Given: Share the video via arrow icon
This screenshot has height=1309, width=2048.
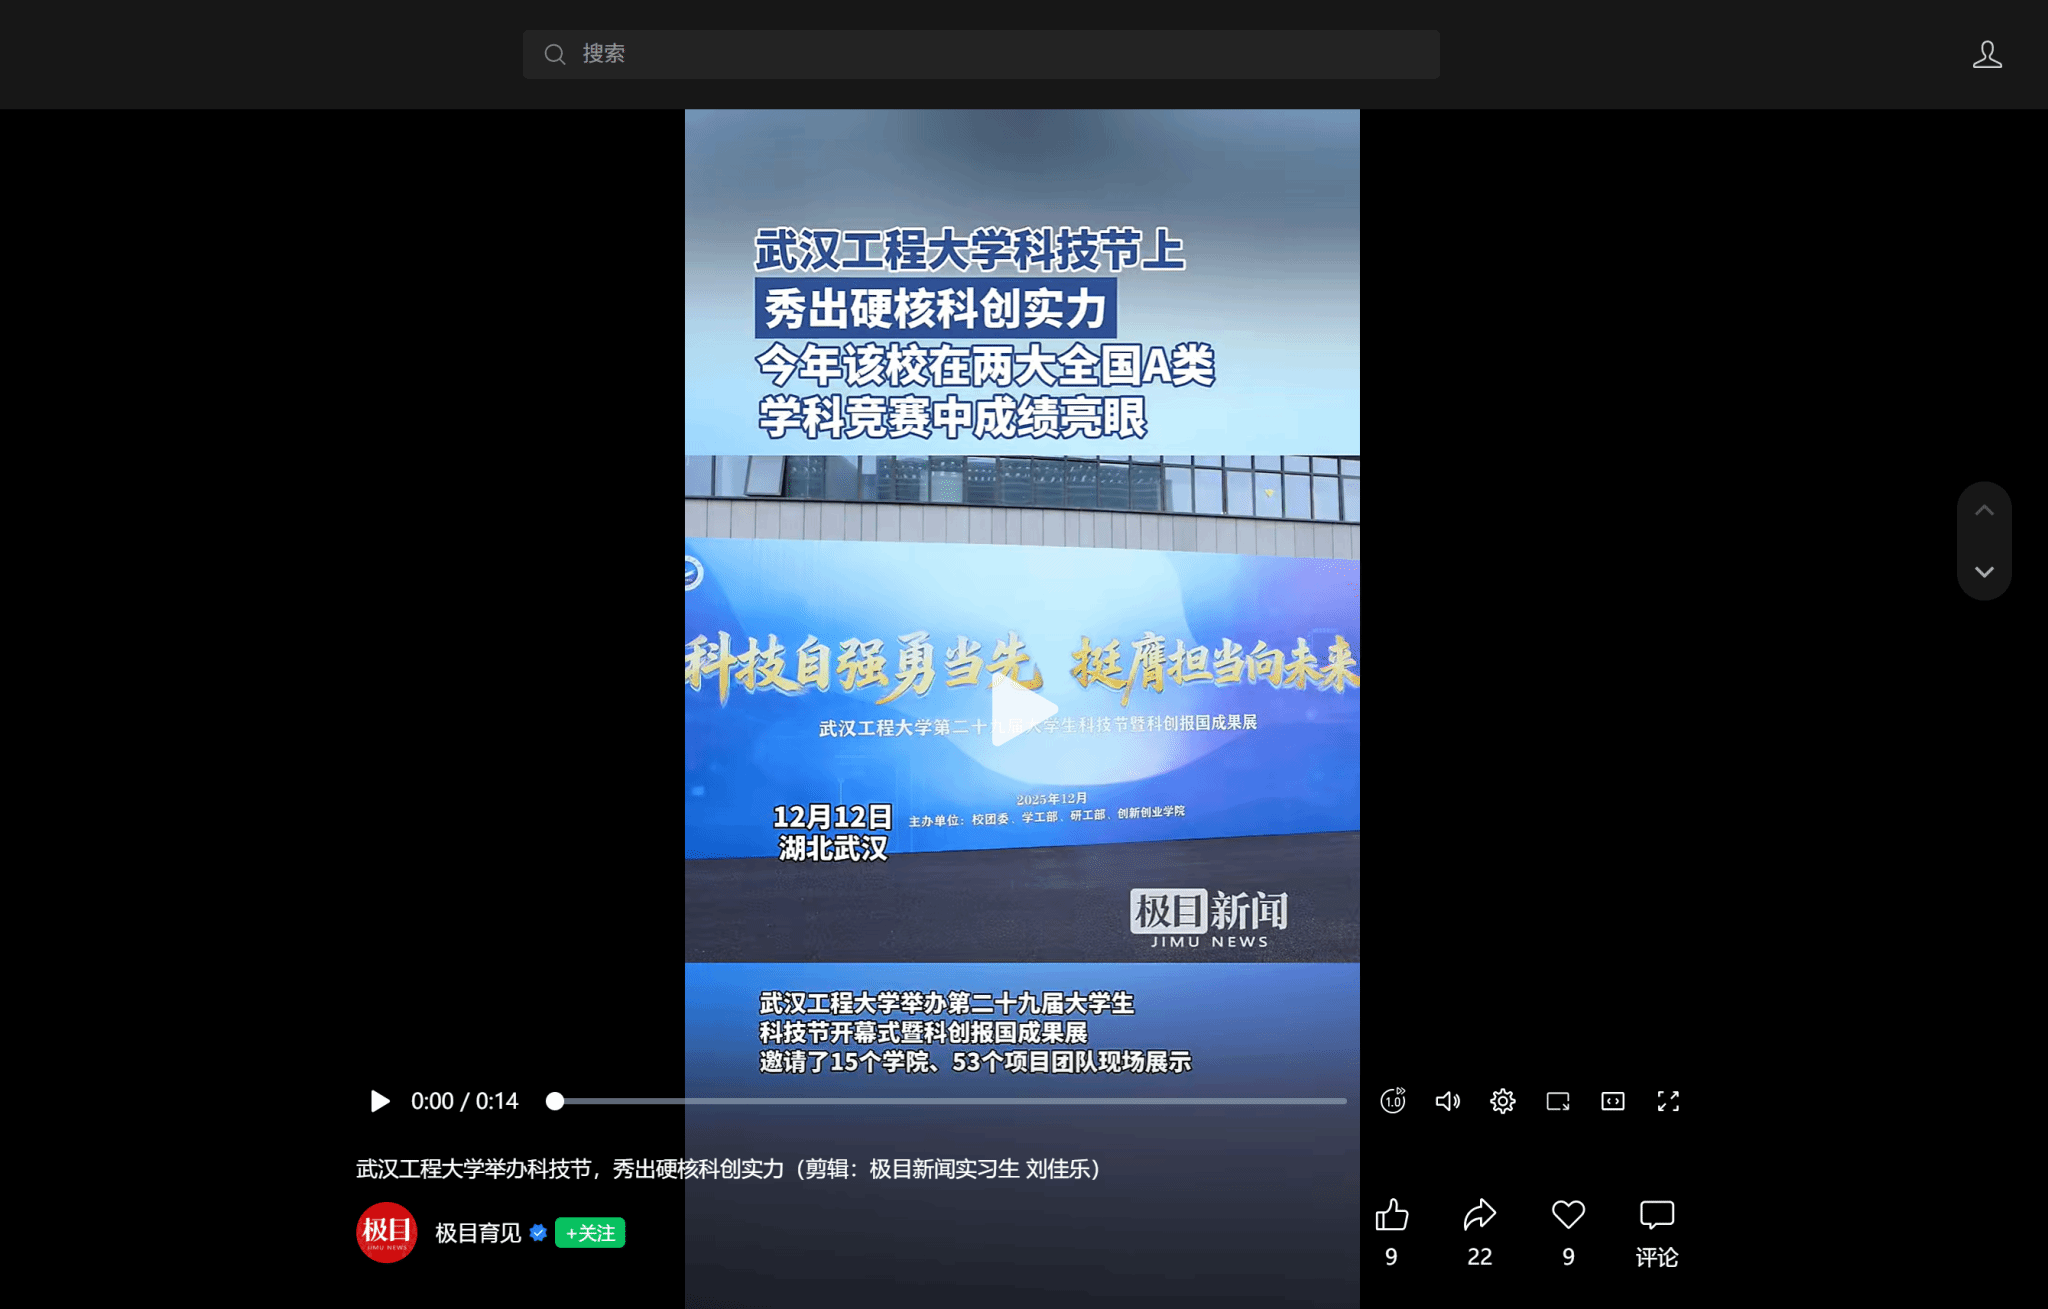Looking at the screenshot, I should pyautogui.click(x=1479, y=1215).
